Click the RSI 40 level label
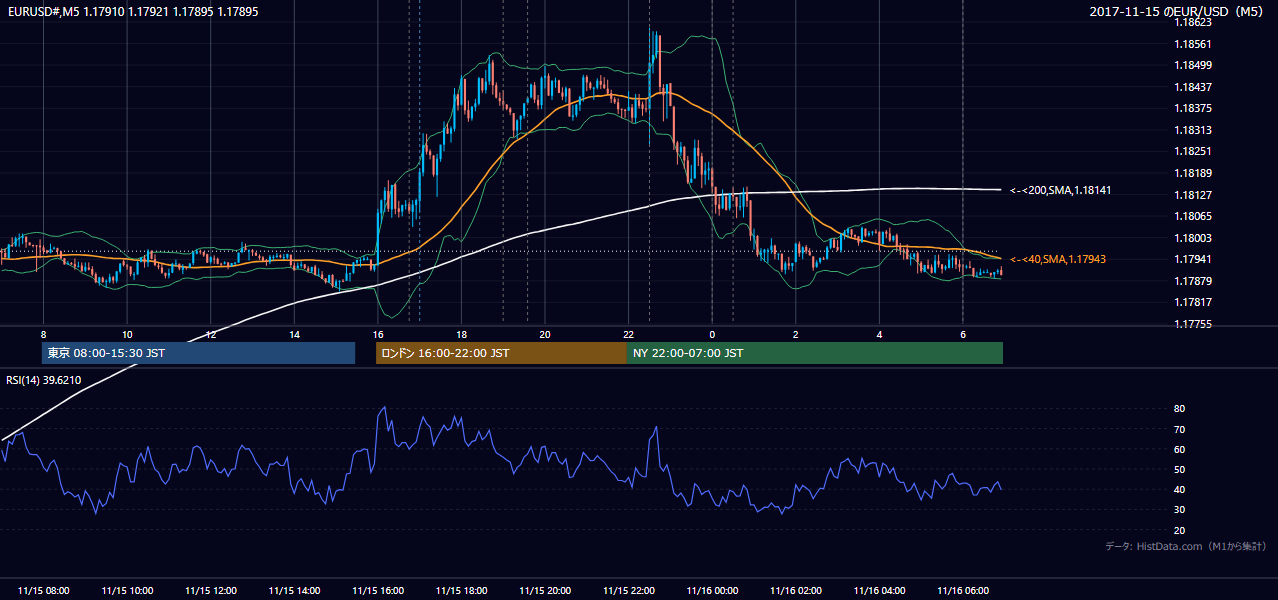Viewport: 1278px width, 600px height. tap(1179, 489)
